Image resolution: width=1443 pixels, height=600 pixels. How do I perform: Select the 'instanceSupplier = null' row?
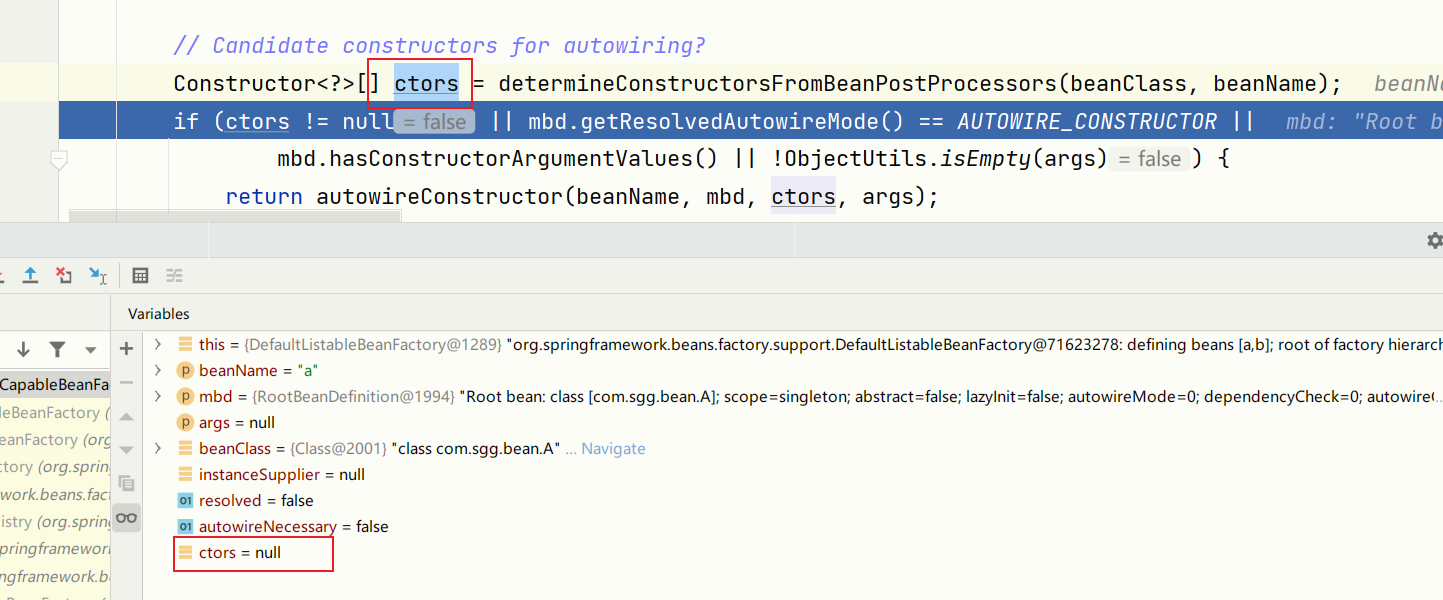coord(793,474)
